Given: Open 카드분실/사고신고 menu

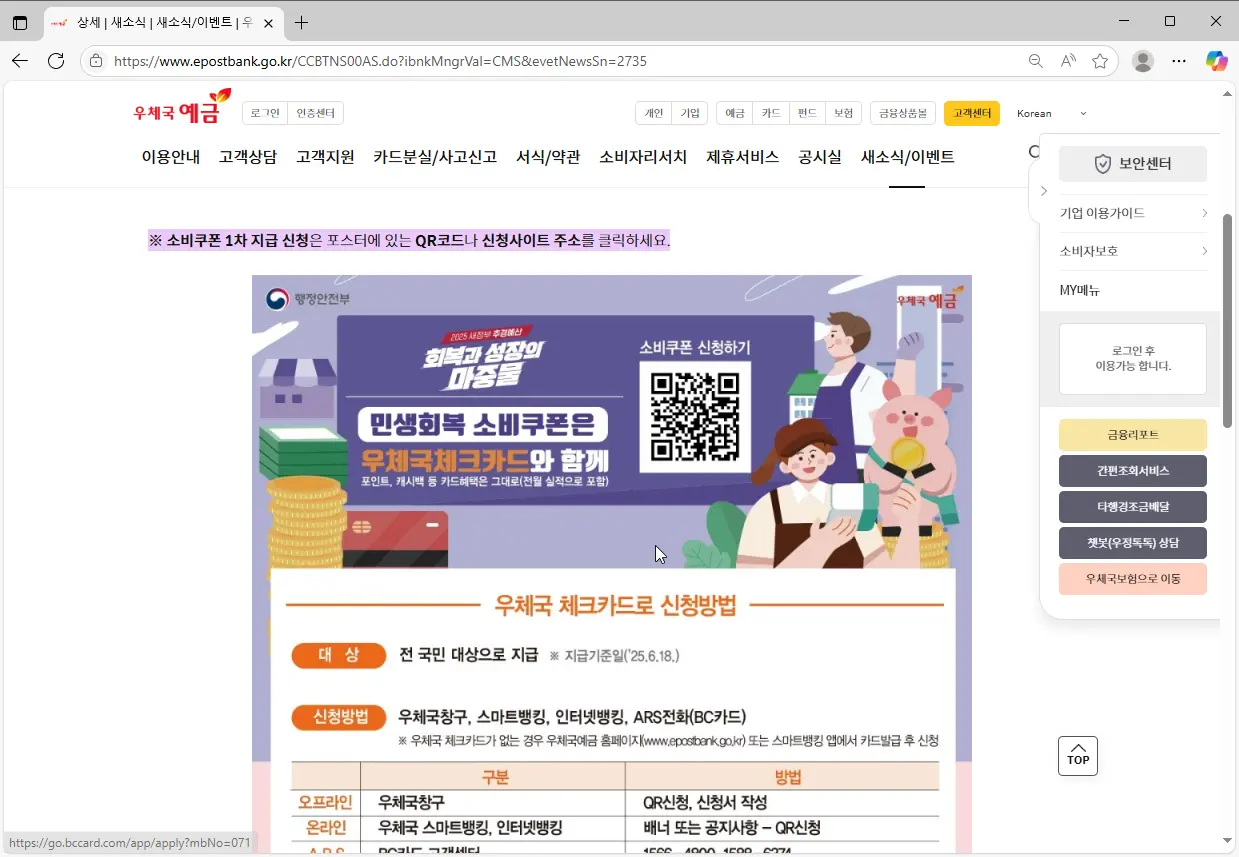Looking at the screenshot, I should (x=435, y=157).
